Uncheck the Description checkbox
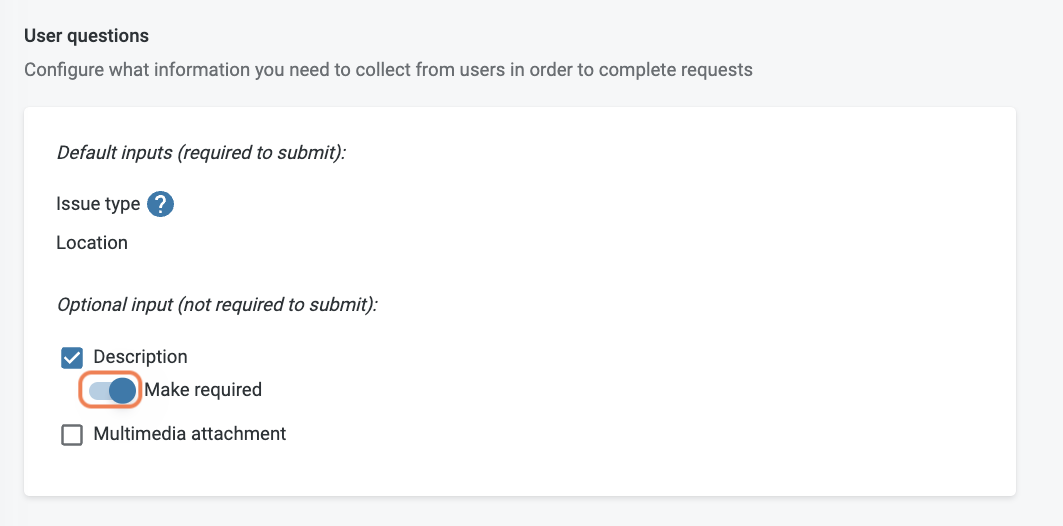This screenshot has width=1063, height=526. click(x=72, y=358)
